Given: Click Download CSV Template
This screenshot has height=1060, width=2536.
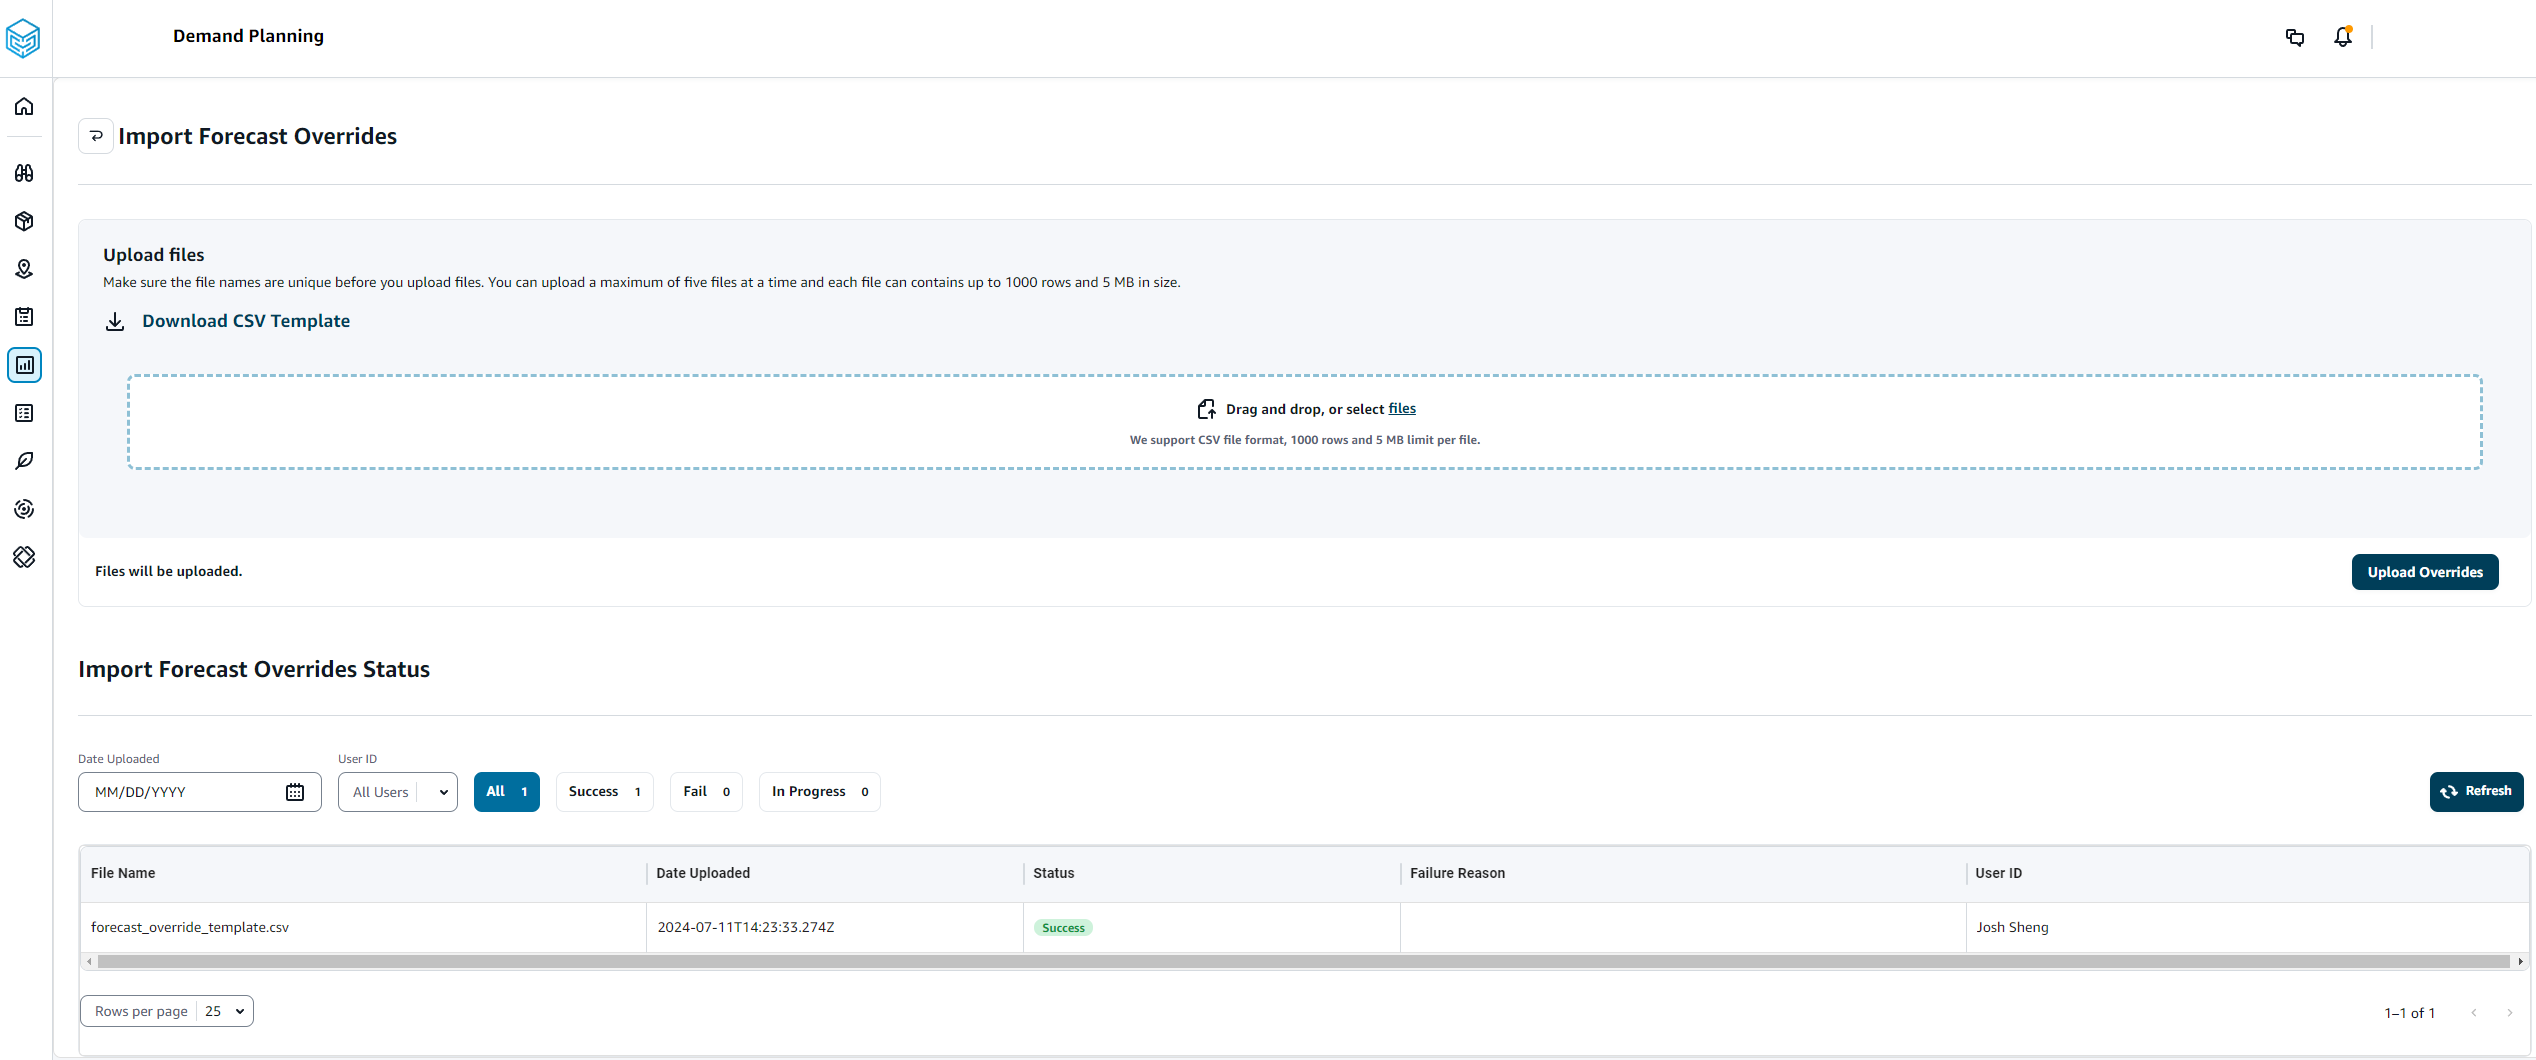Looking at the screenshot, I should click(x=245, y=321).
